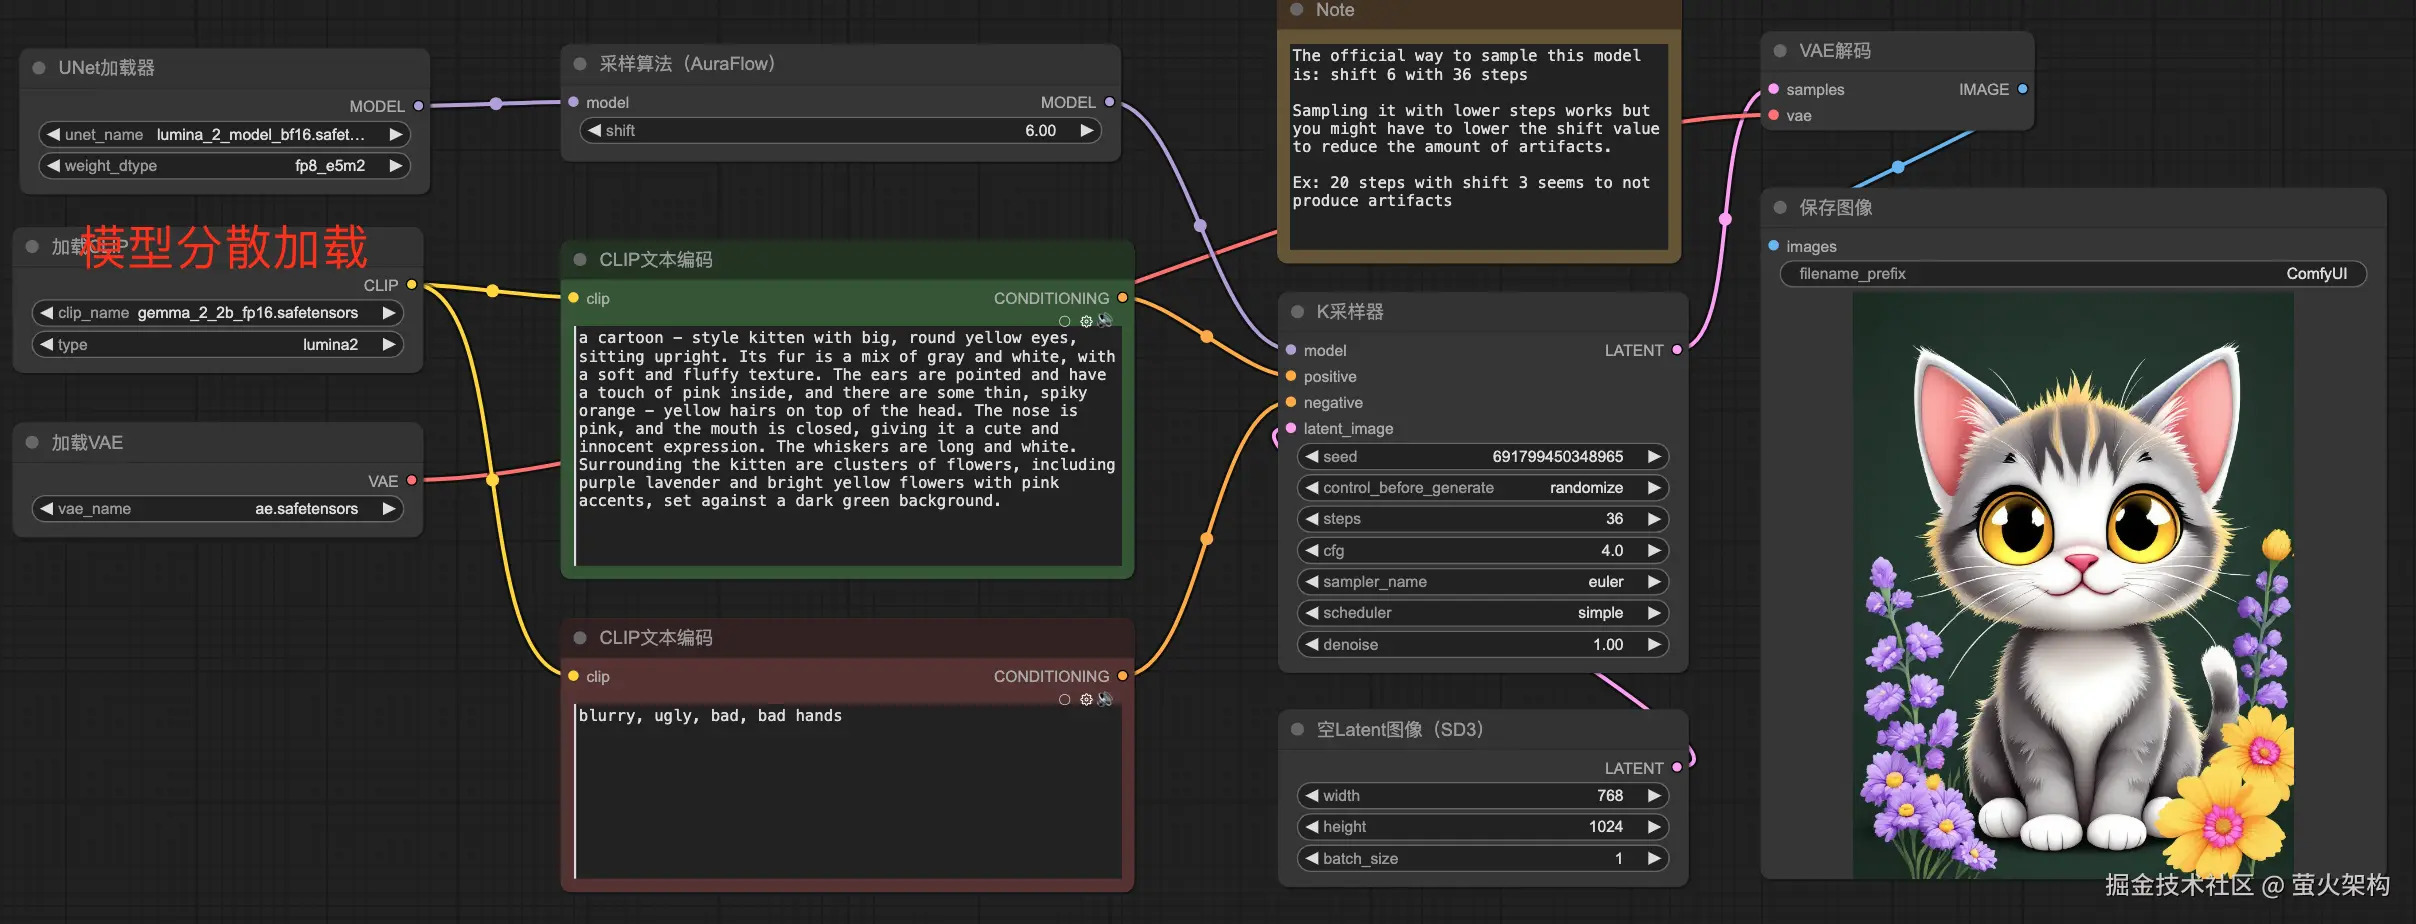Click gear icon in negative prompt node
Viewport: 2416px width, 924px height.
(x=1086, y=699)
